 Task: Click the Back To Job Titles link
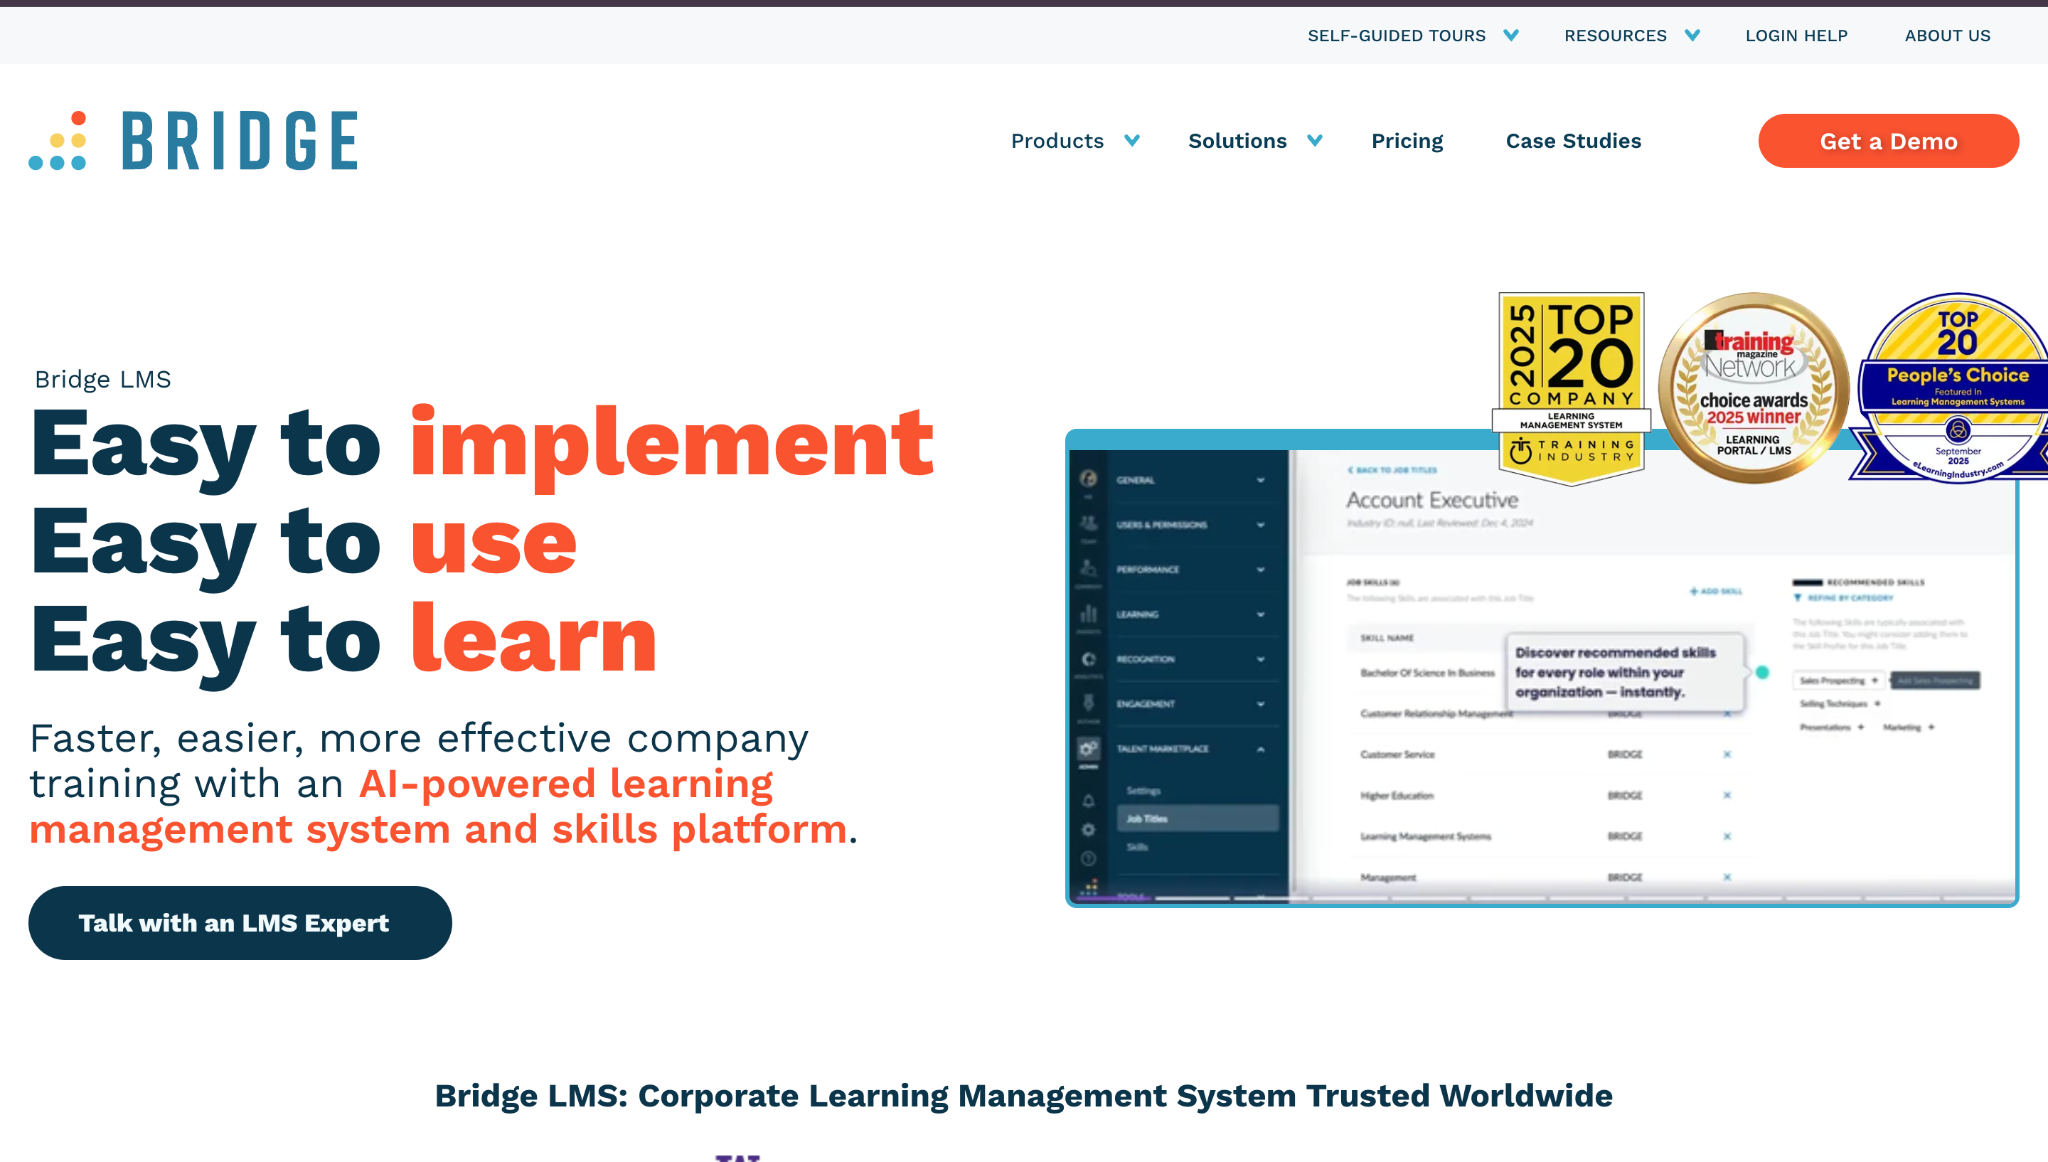coord(1391,470)
